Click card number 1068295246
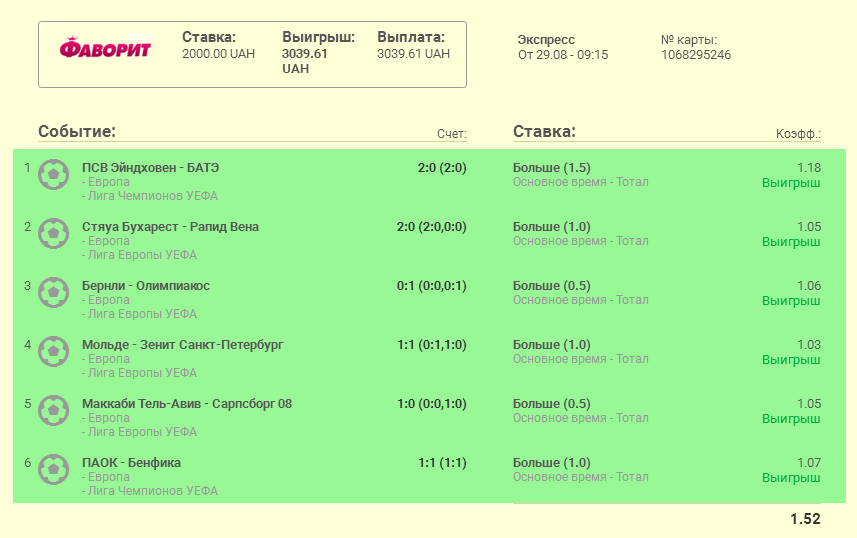 click(x=696, y=55)
